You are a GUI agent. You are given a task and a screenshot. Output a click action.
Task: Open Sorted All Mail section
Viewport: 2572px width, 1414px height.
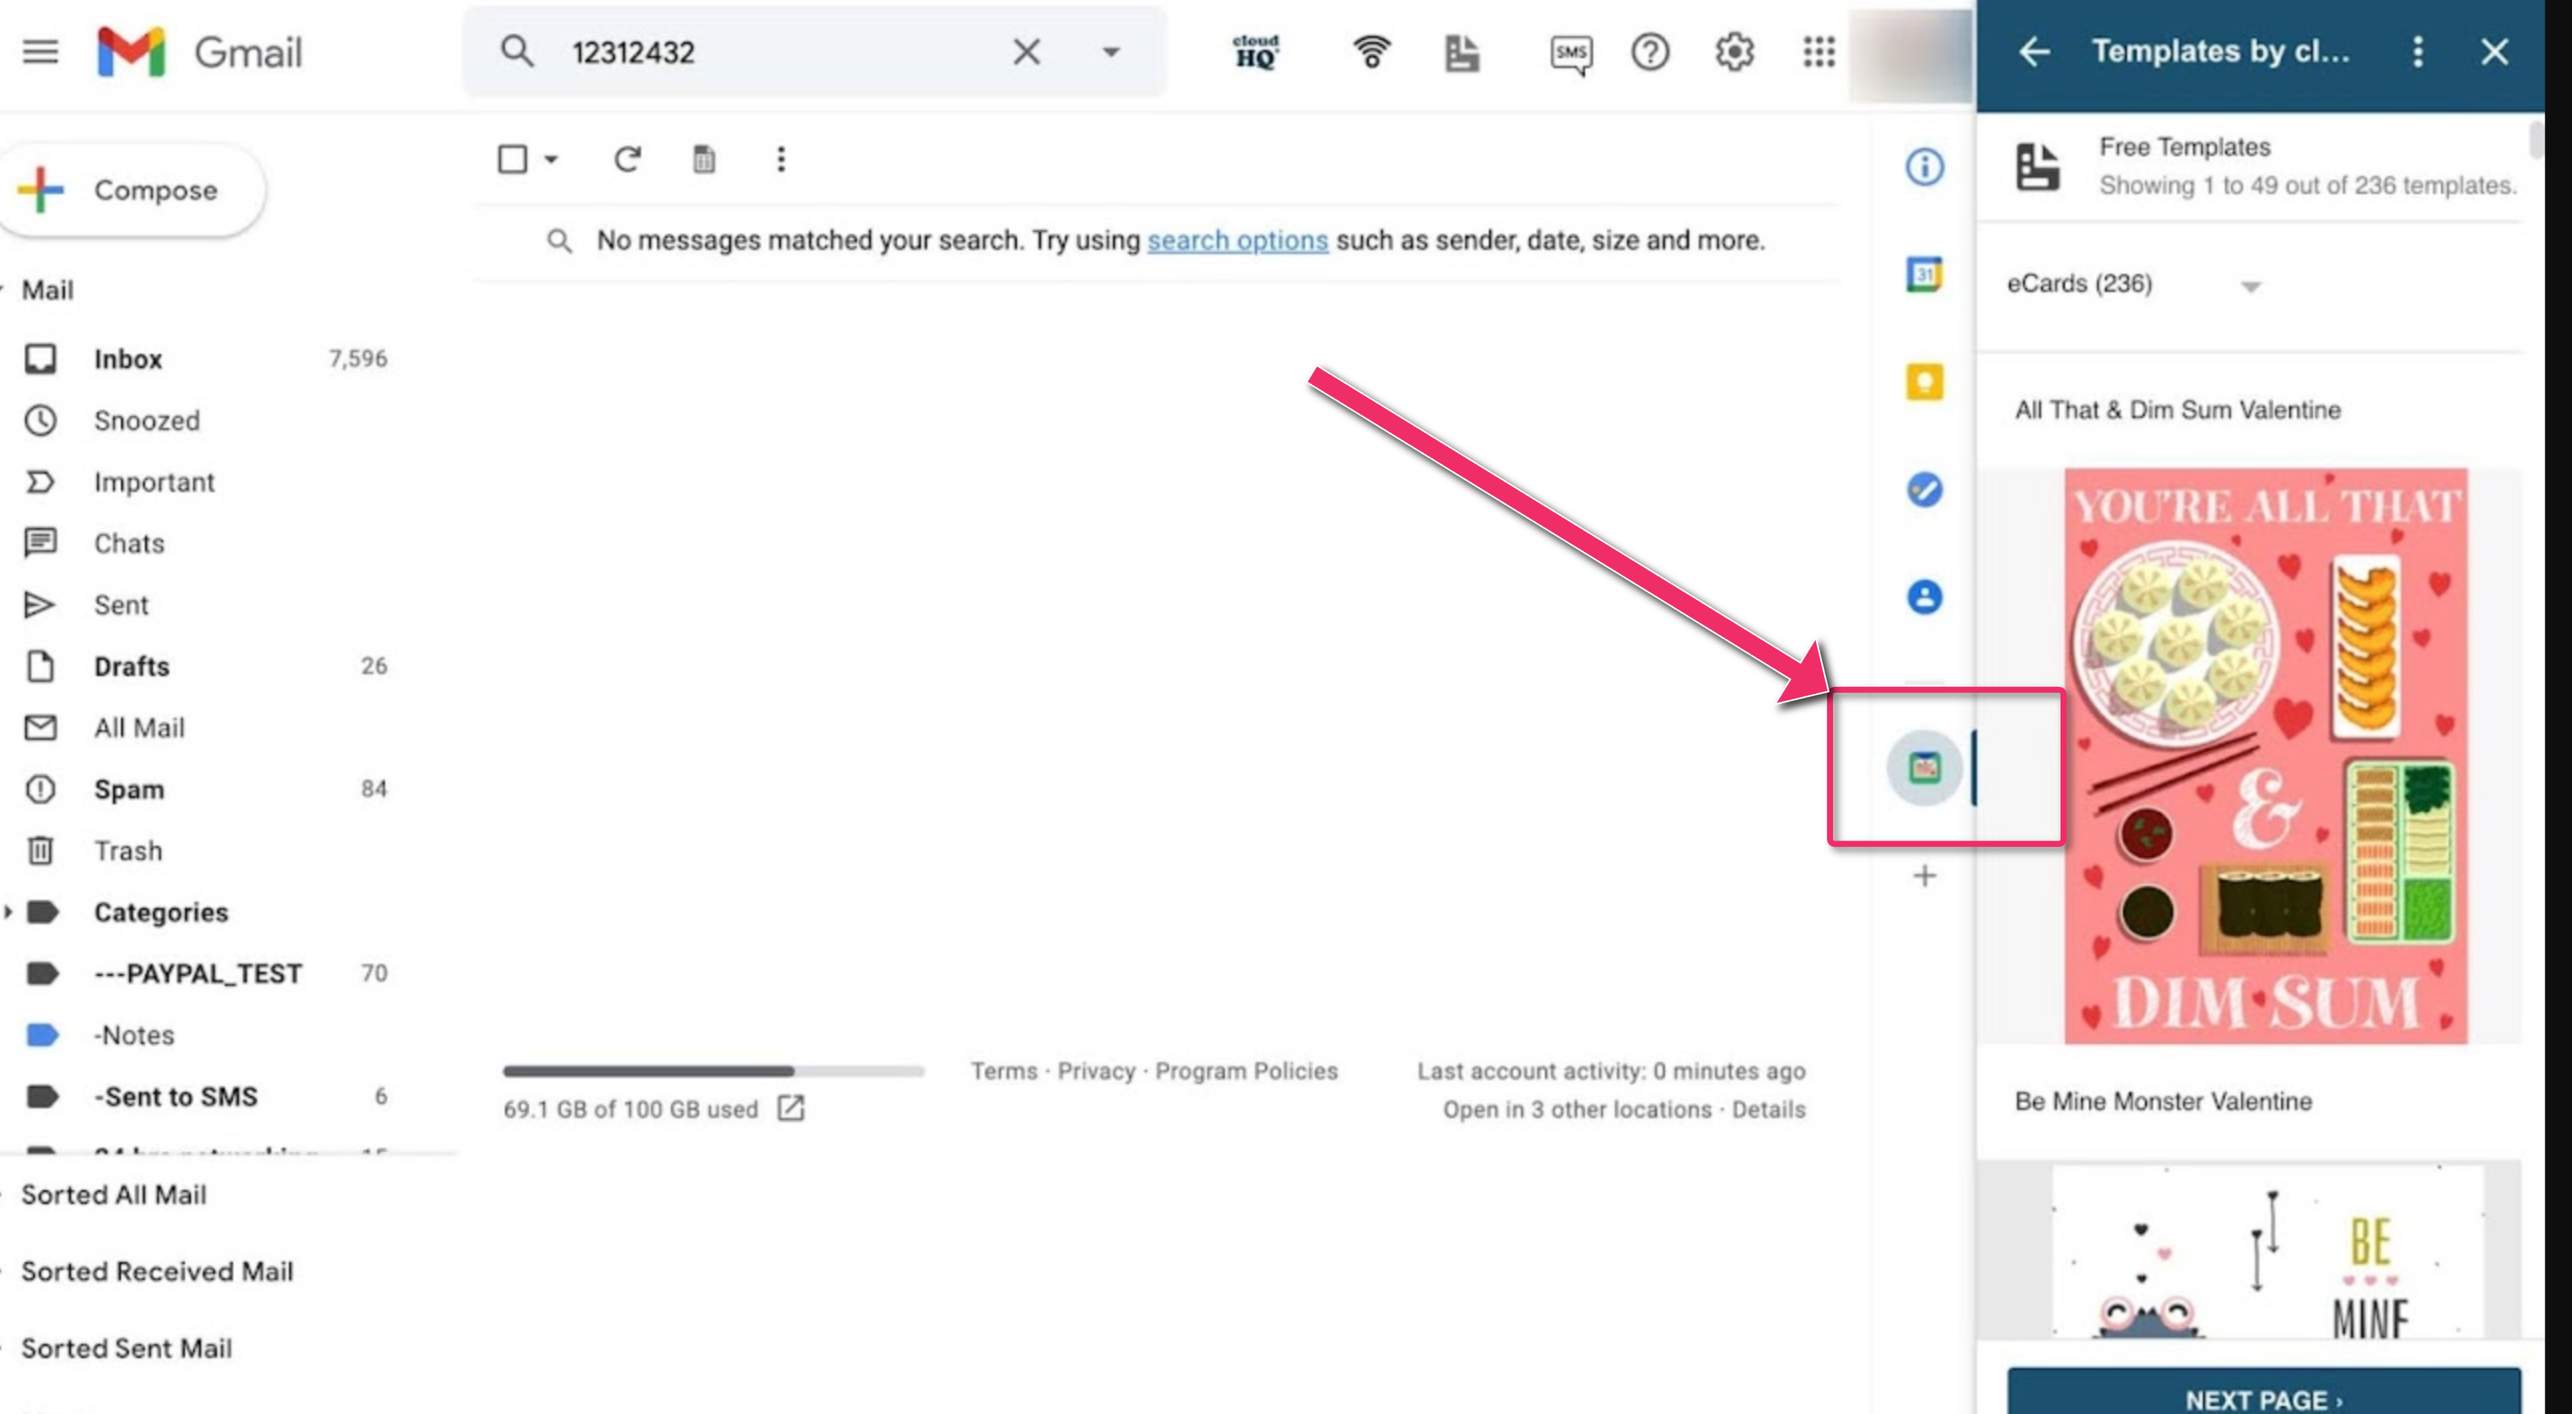pos(113,1194)
